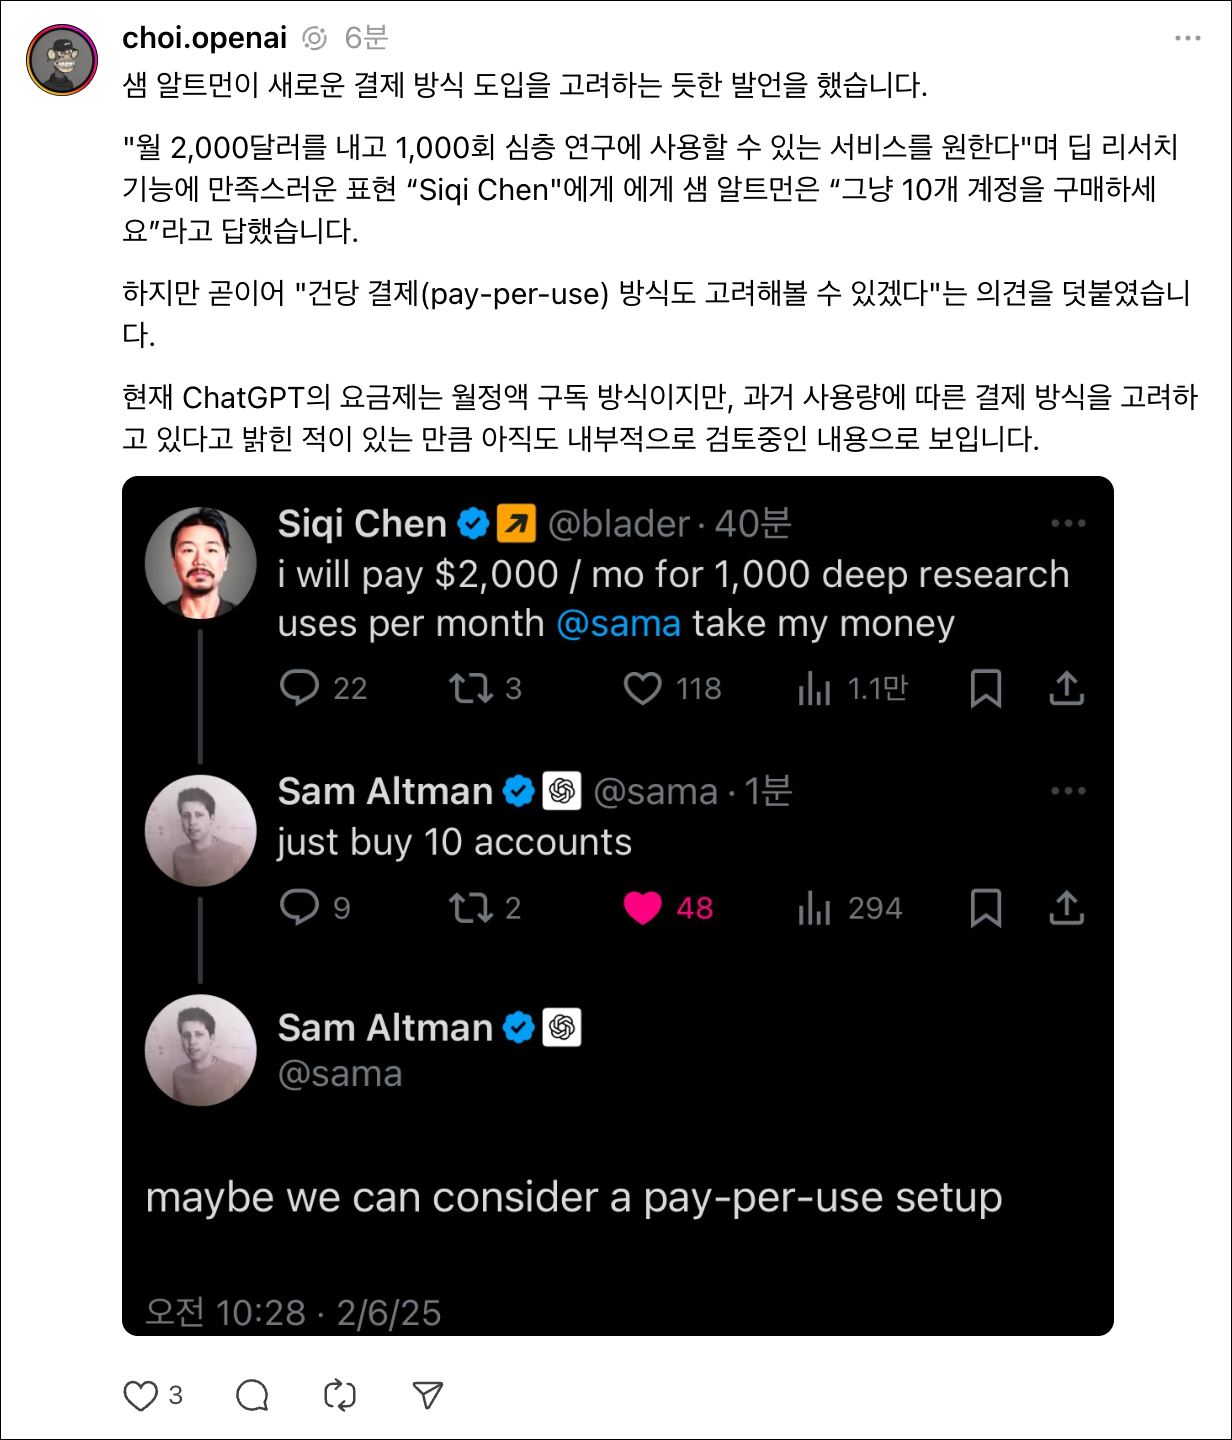Click the verified badge on Siqi Chen's name
The height and width of the screenshot is (1440, 1232).
[471, 522]
